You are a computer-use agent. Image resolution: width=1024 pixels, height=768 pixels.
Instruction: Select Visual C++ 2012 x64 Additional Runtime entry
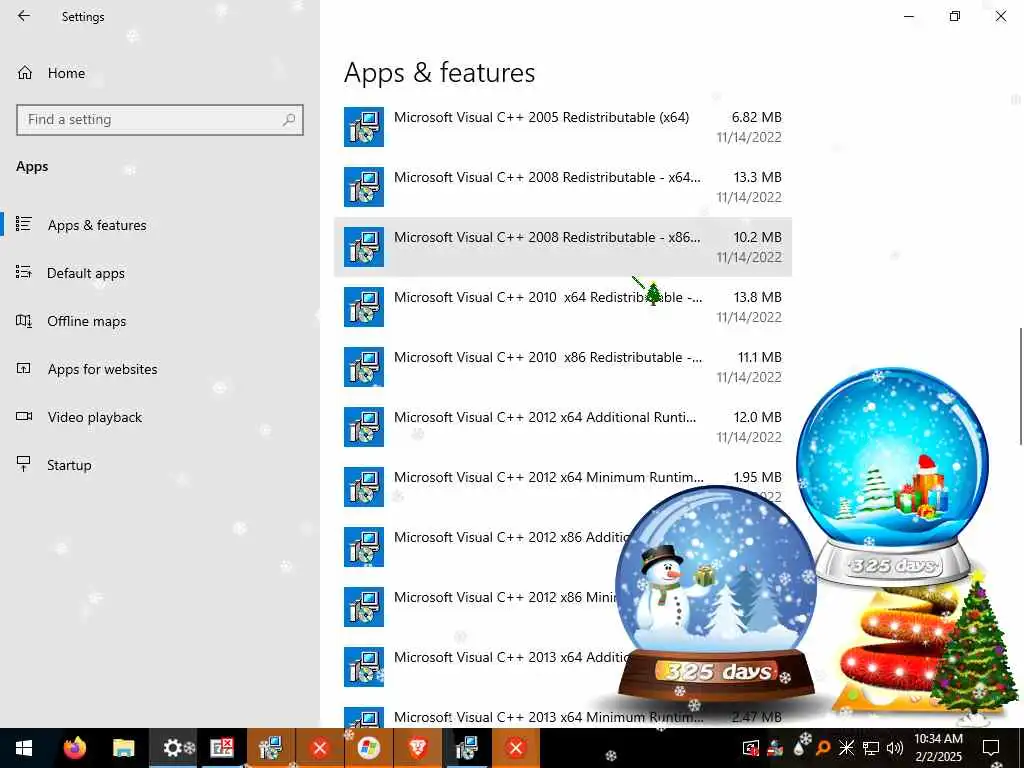click(562, 427)
